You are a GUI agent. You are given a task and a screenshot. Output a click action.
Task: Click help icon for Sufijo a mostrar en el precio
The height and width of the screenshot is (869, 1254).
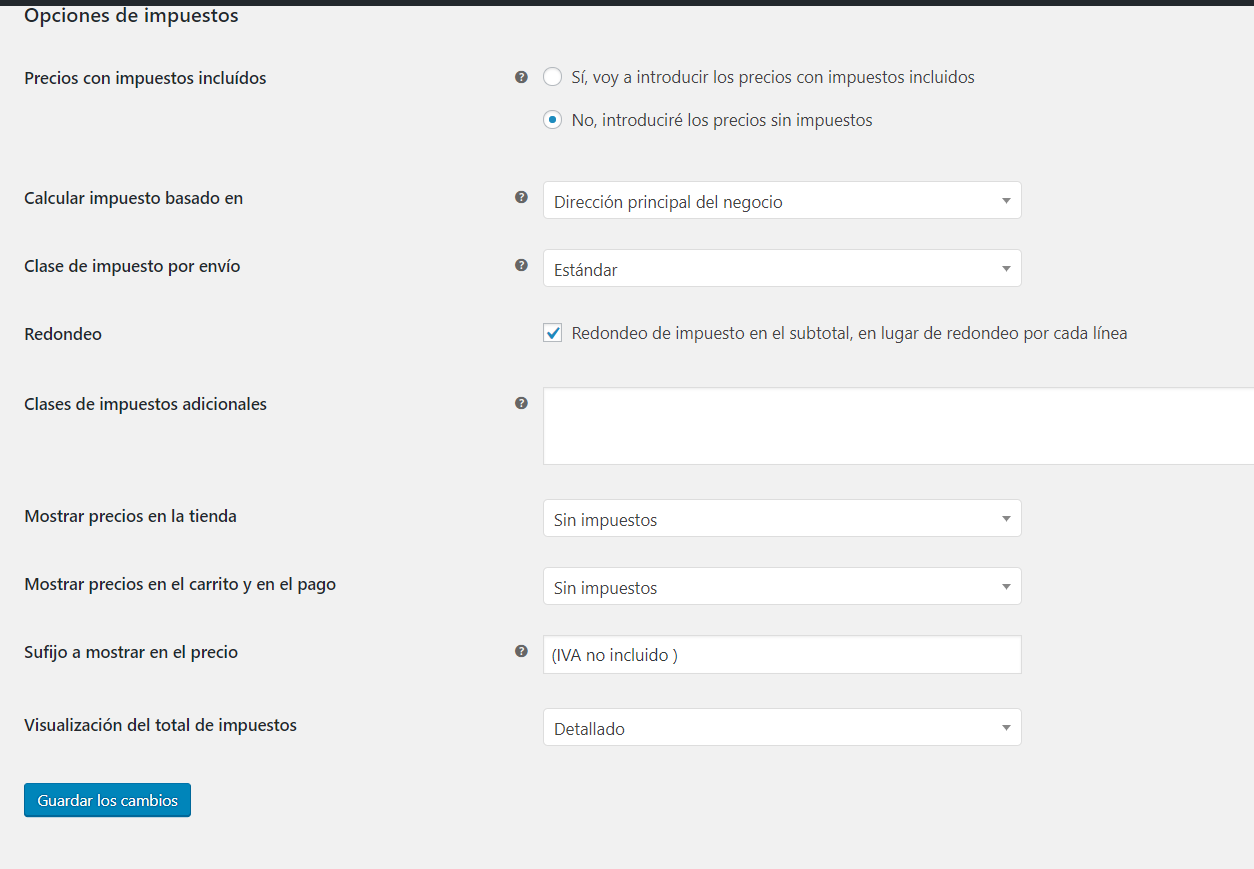[x=521, y=651]
